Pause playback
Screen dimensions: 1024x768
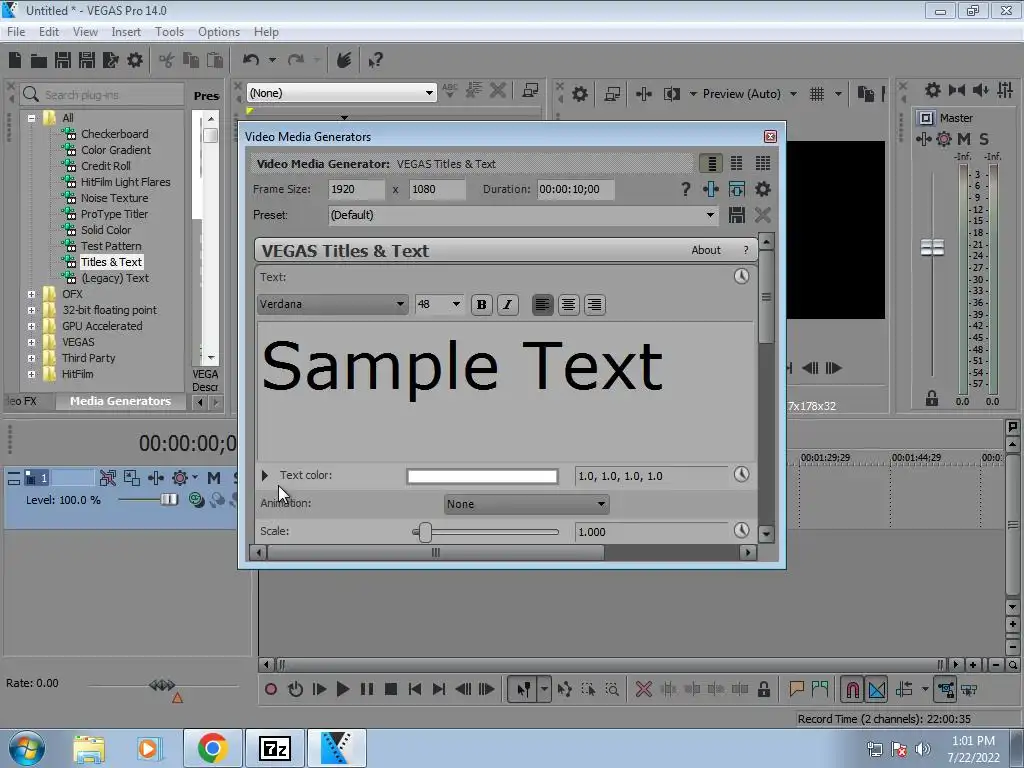(367, 689)
